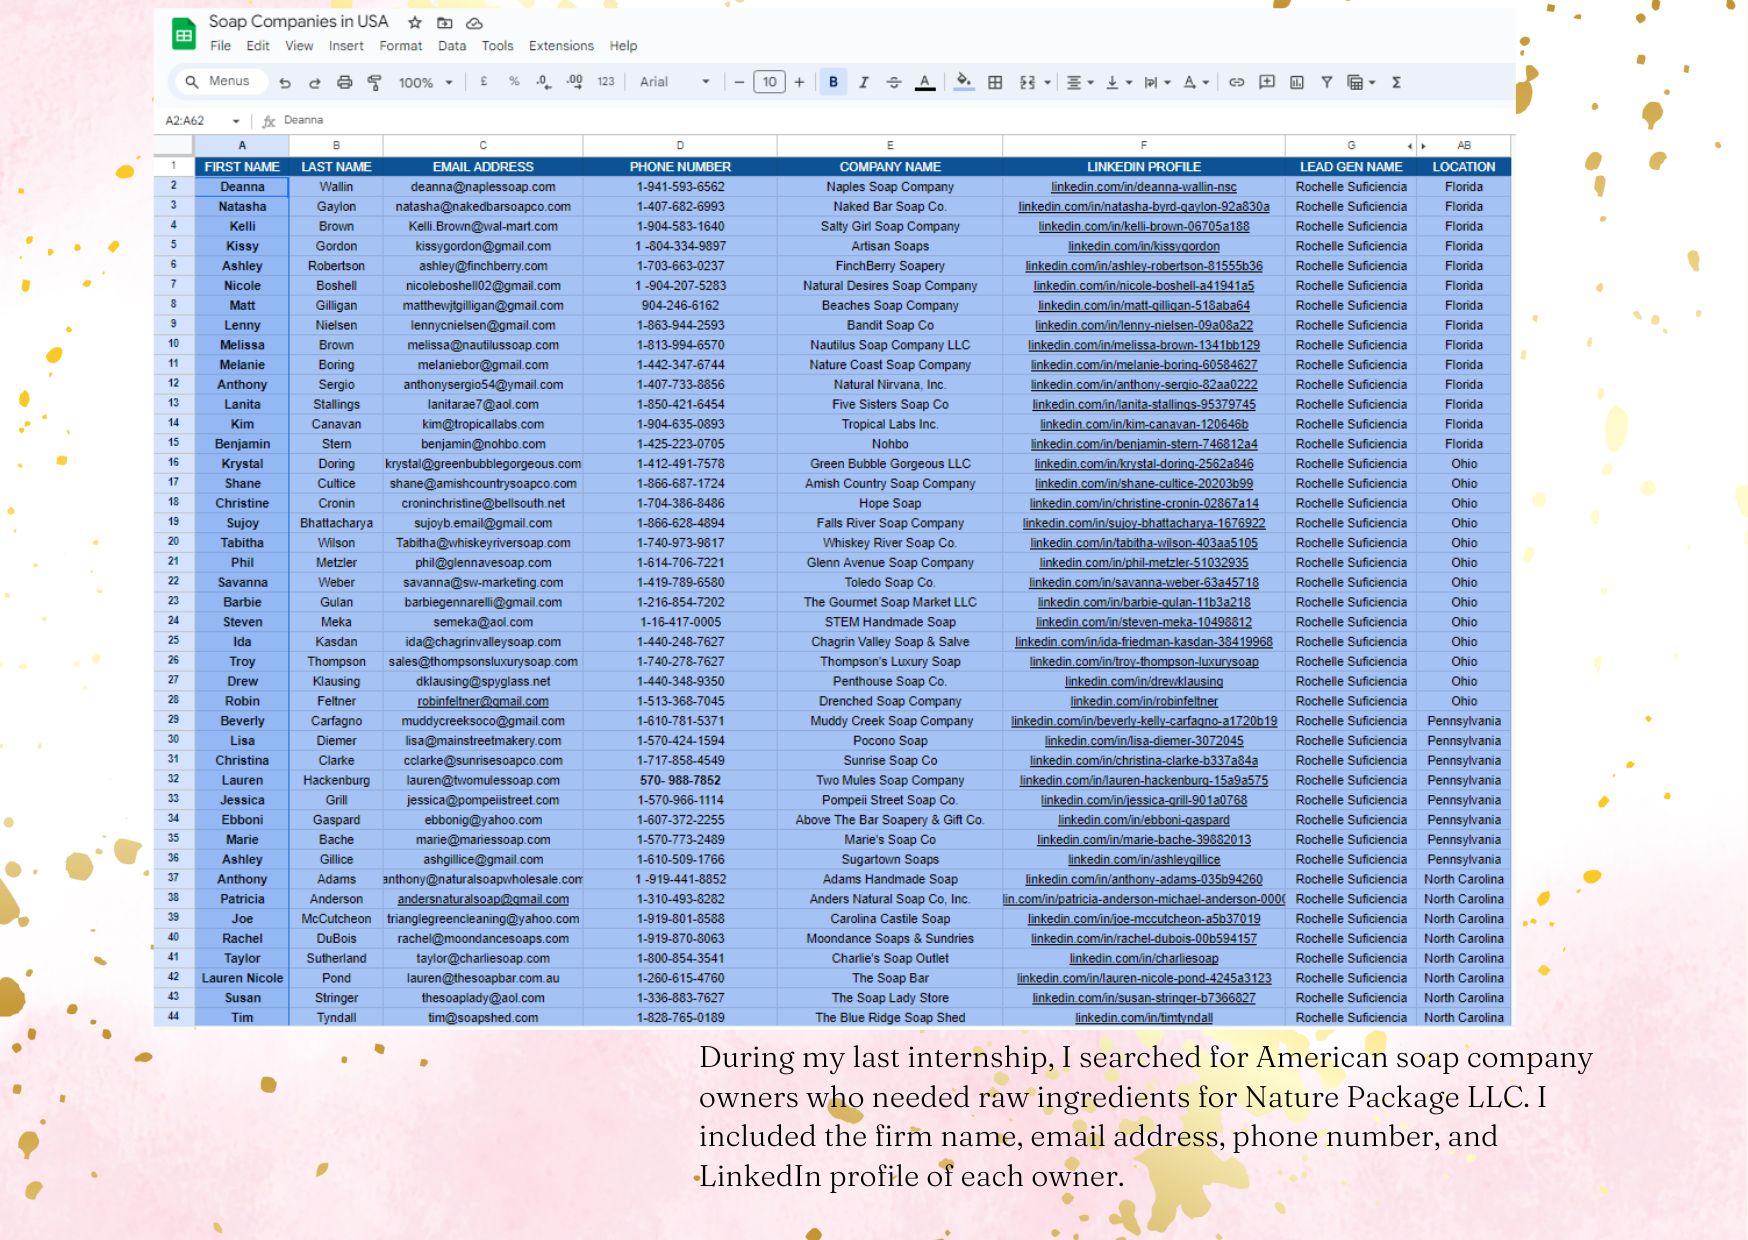Open text wrapping dropdown
This screenshot has height=1240, width=1748.
1157,82
